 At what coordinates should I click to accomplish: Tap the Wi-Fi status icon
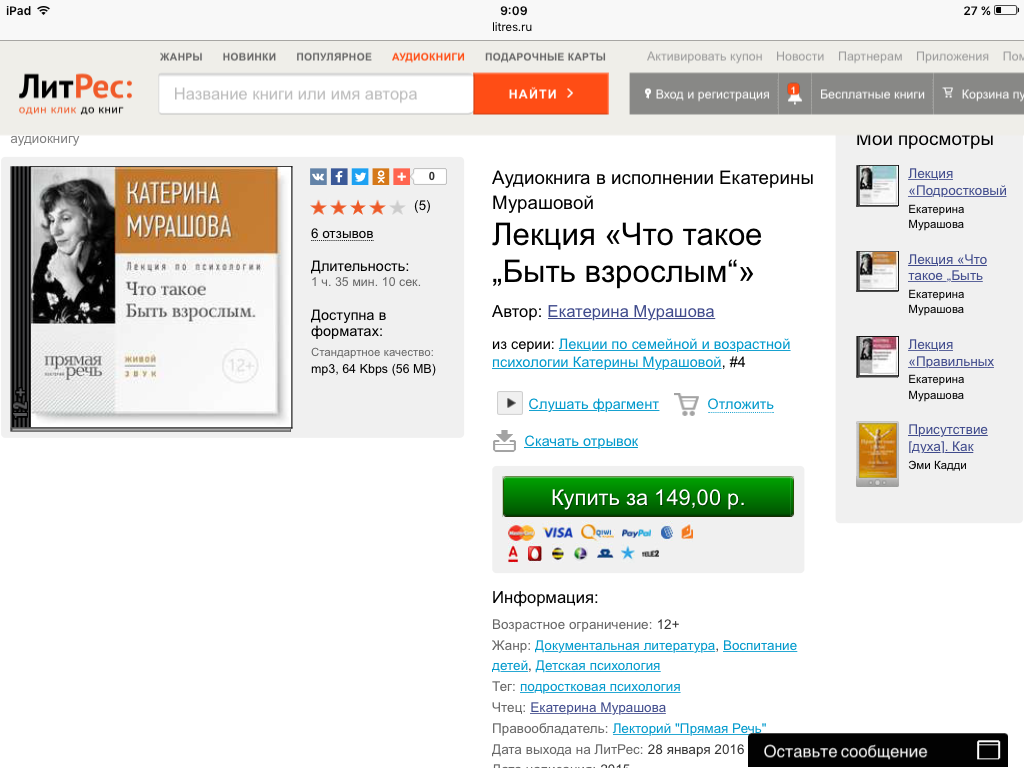pos(44,10)
